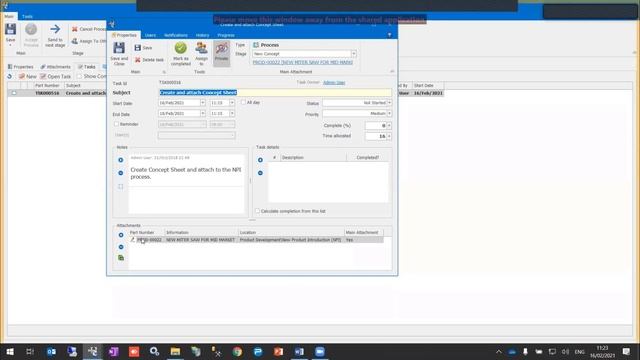Add an attachment with the plus icon
640x360 pixels.
pyautogui.click(x=121, y=235)
